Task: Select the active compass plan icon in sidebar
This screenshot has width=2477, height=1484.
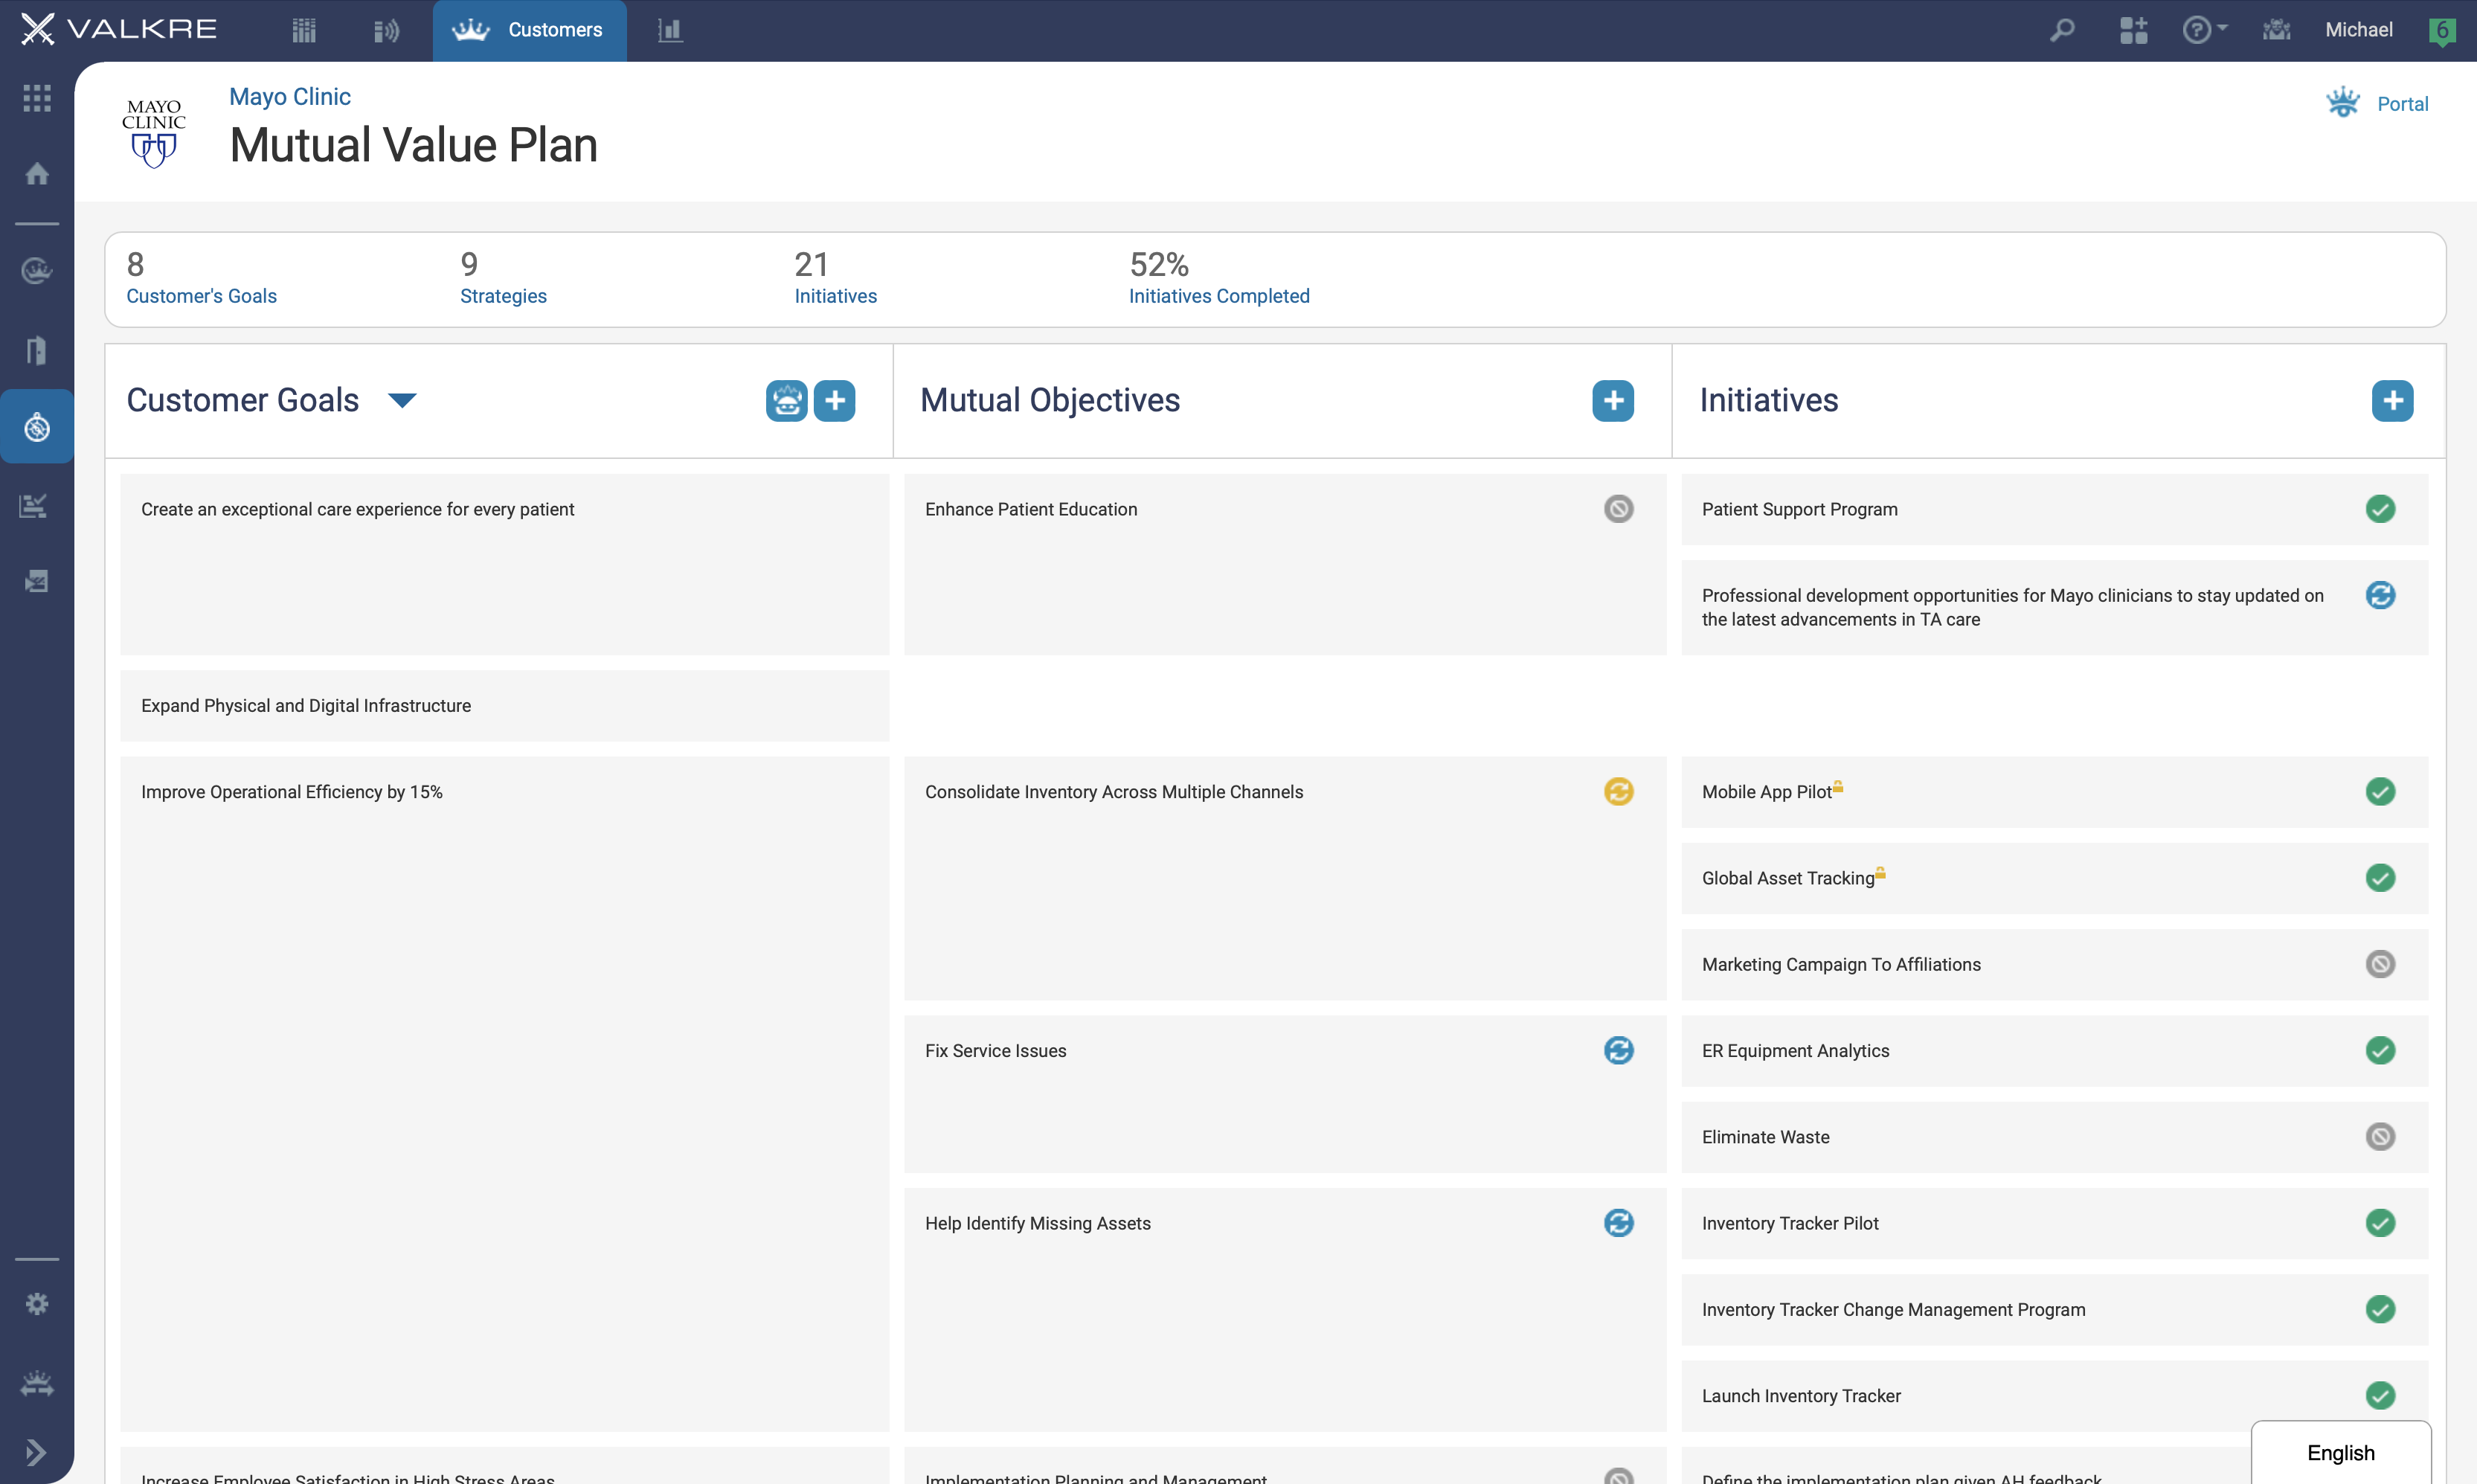Action: pos(37,427)
